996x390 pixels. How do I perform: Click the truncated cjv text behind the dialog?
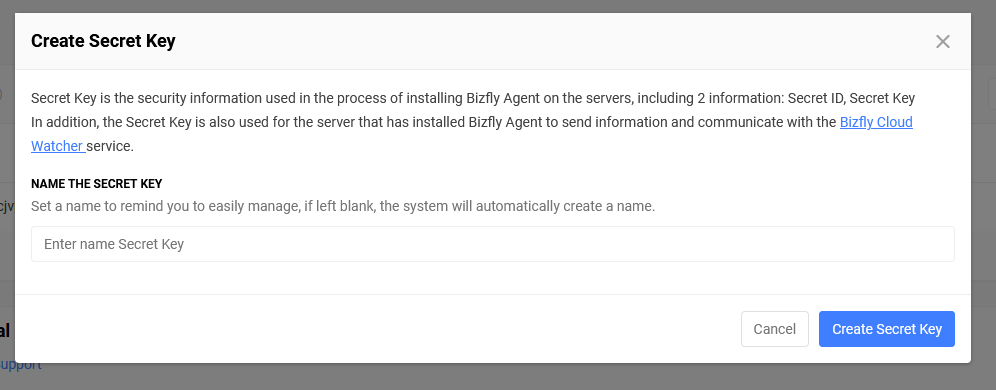(6, 206)
